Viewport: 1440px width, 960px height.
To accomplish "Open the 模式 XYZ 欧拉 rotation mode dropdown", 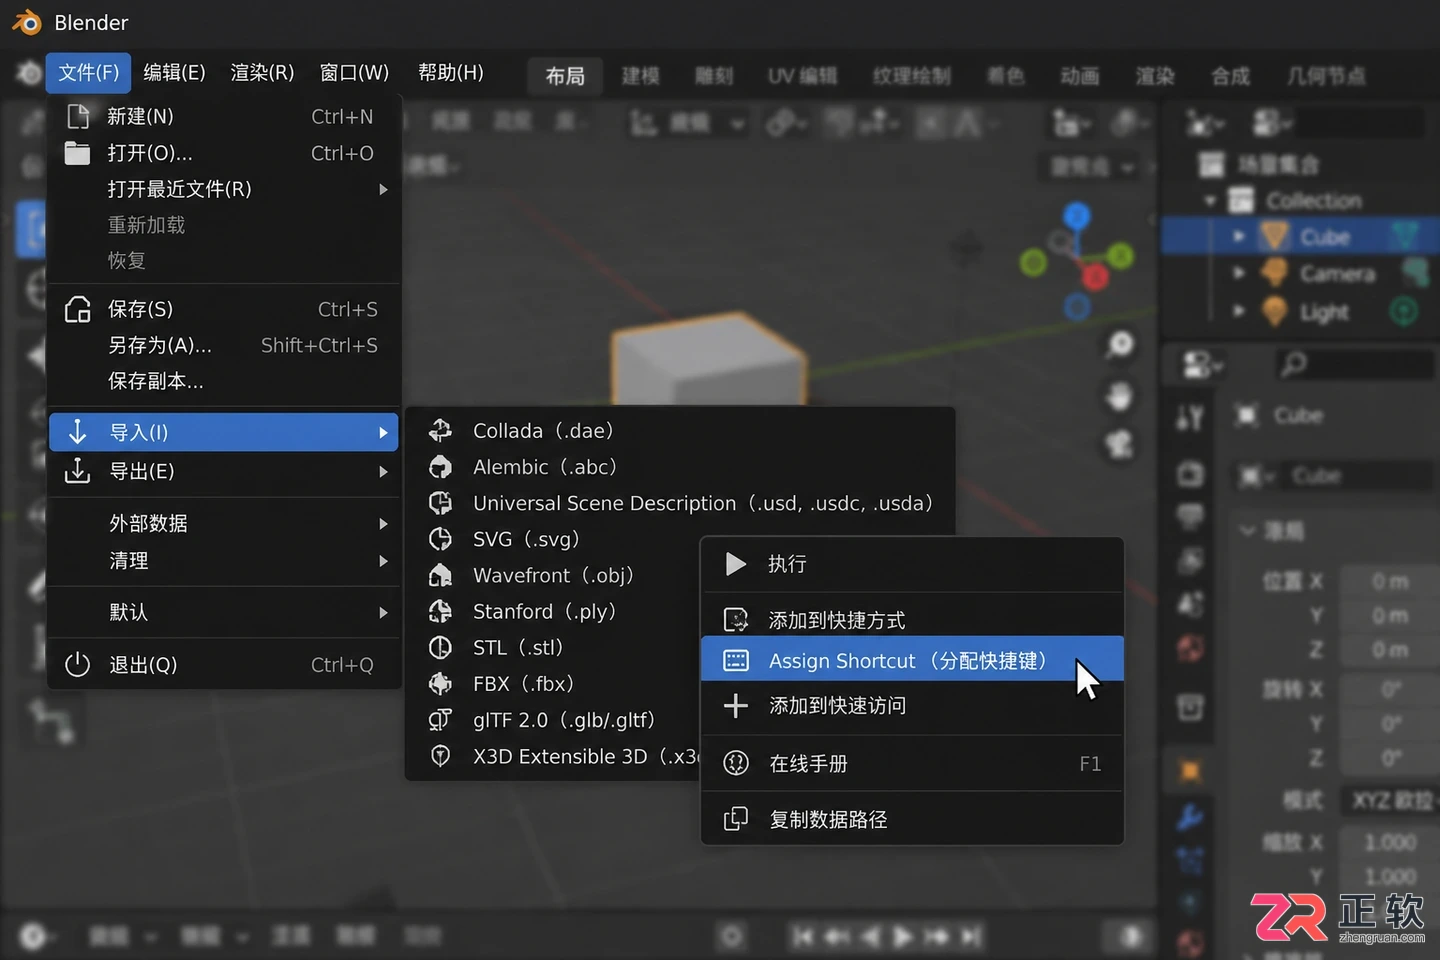I will point(1390,801).
